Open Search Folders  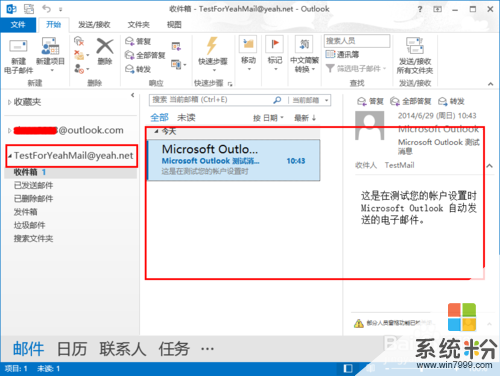tap(33, 239)
